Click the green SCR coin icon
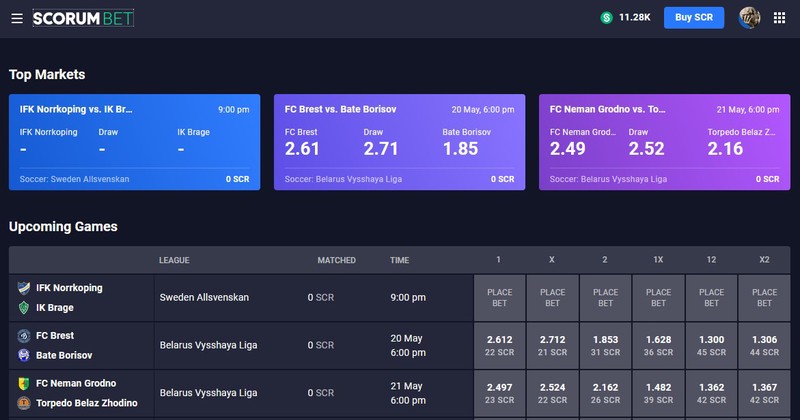 click(606, 18)
